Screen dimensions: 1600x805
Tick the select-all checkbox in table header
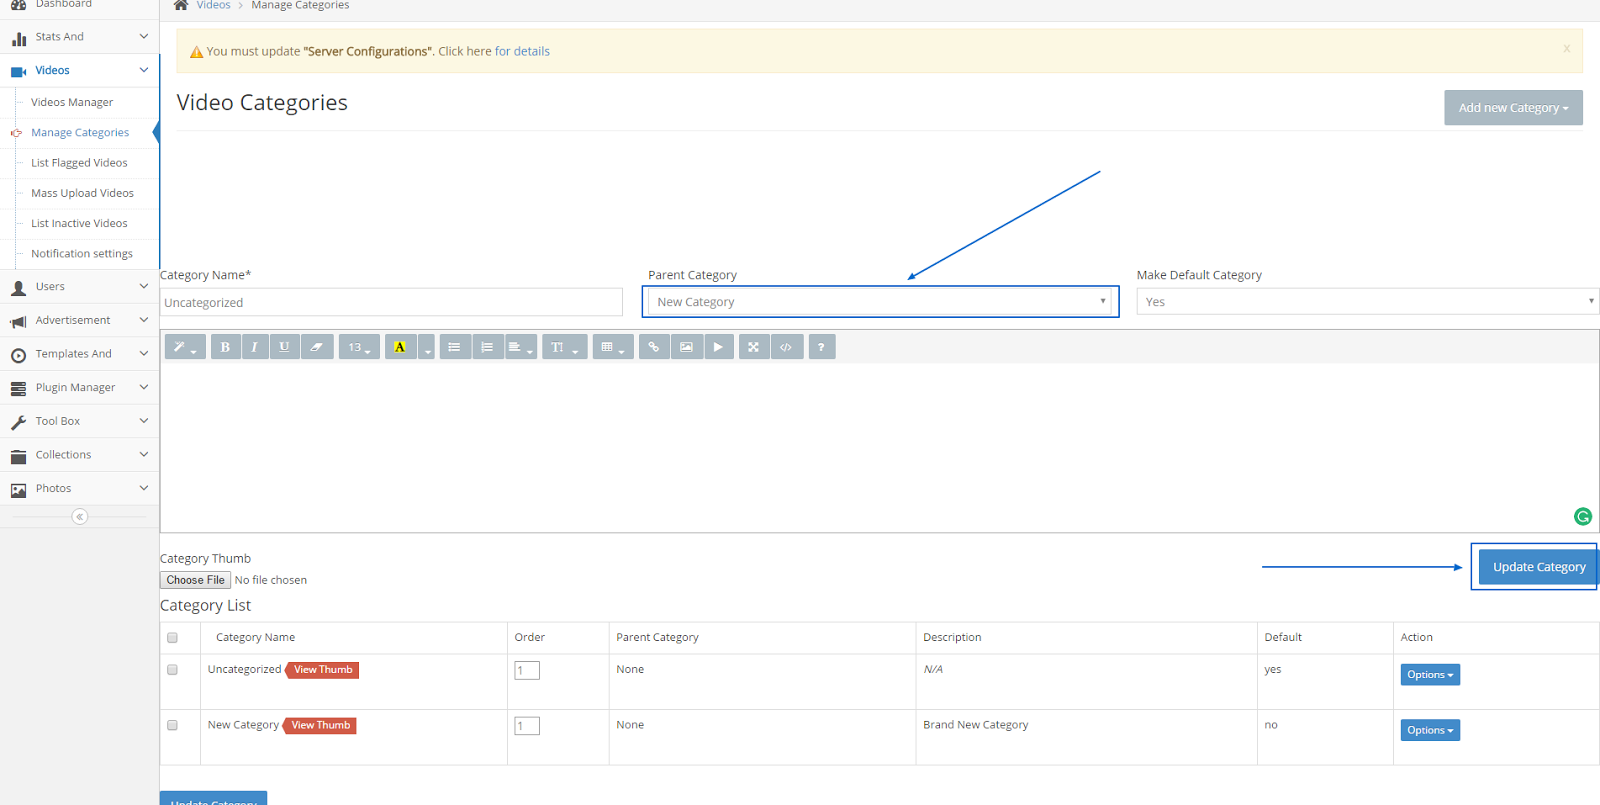click(x=172, y=638)
